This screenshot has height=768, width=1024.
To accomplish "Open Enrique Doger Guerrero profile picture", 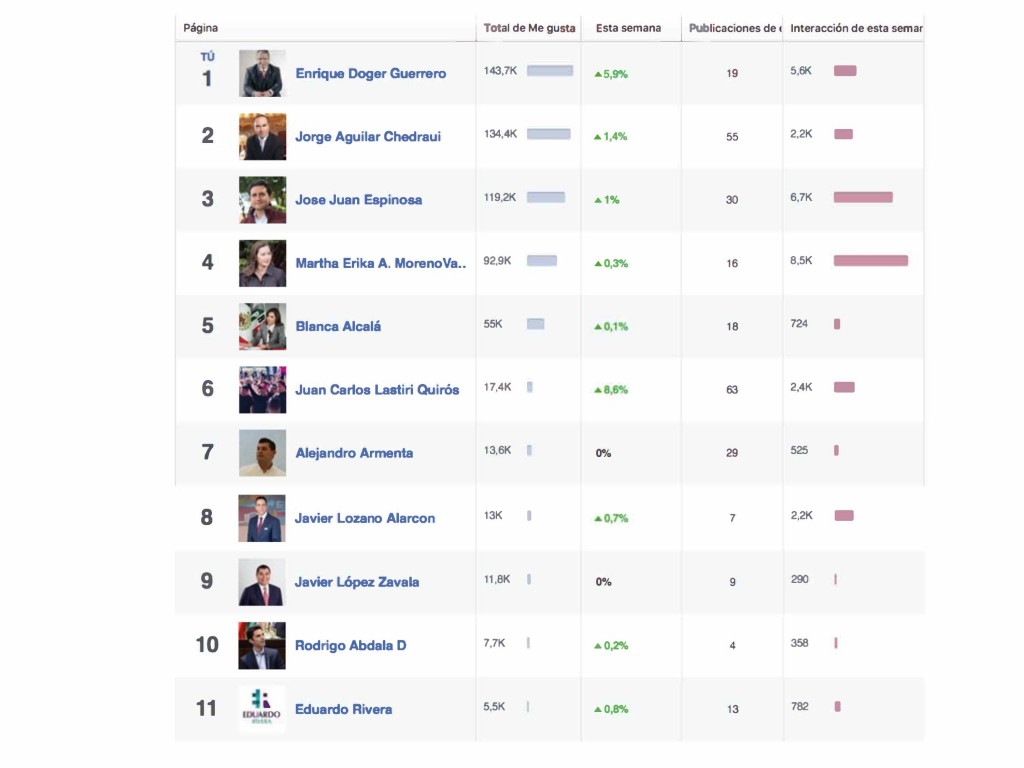I will pyautogui.click(x=263, y=73).
